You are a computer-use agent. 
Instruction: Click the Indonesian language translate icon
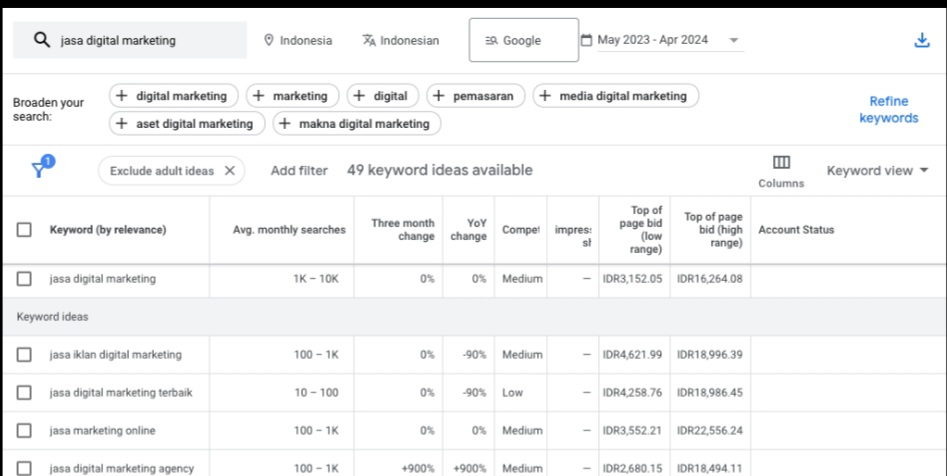click(x=369, y=40)
